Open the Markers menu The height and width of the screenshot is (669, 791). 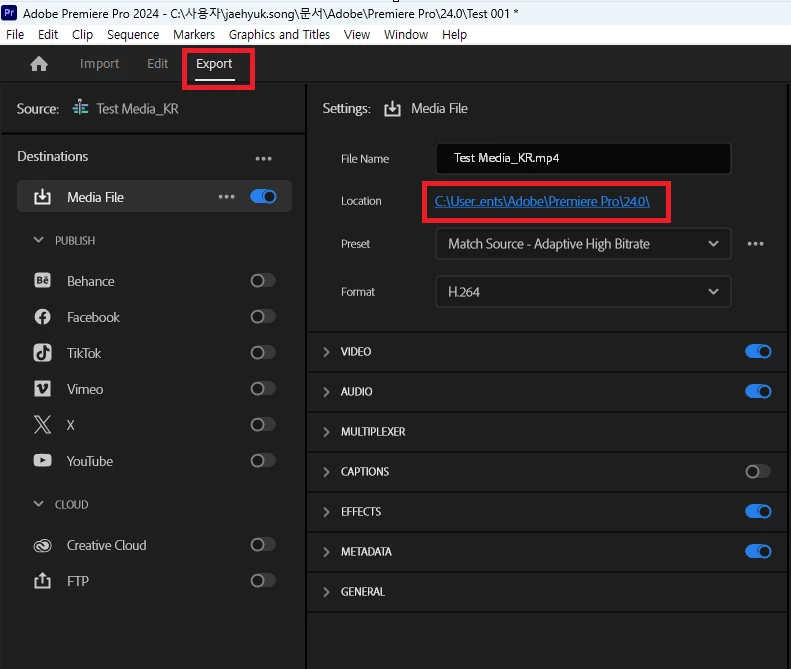point(194,34)
